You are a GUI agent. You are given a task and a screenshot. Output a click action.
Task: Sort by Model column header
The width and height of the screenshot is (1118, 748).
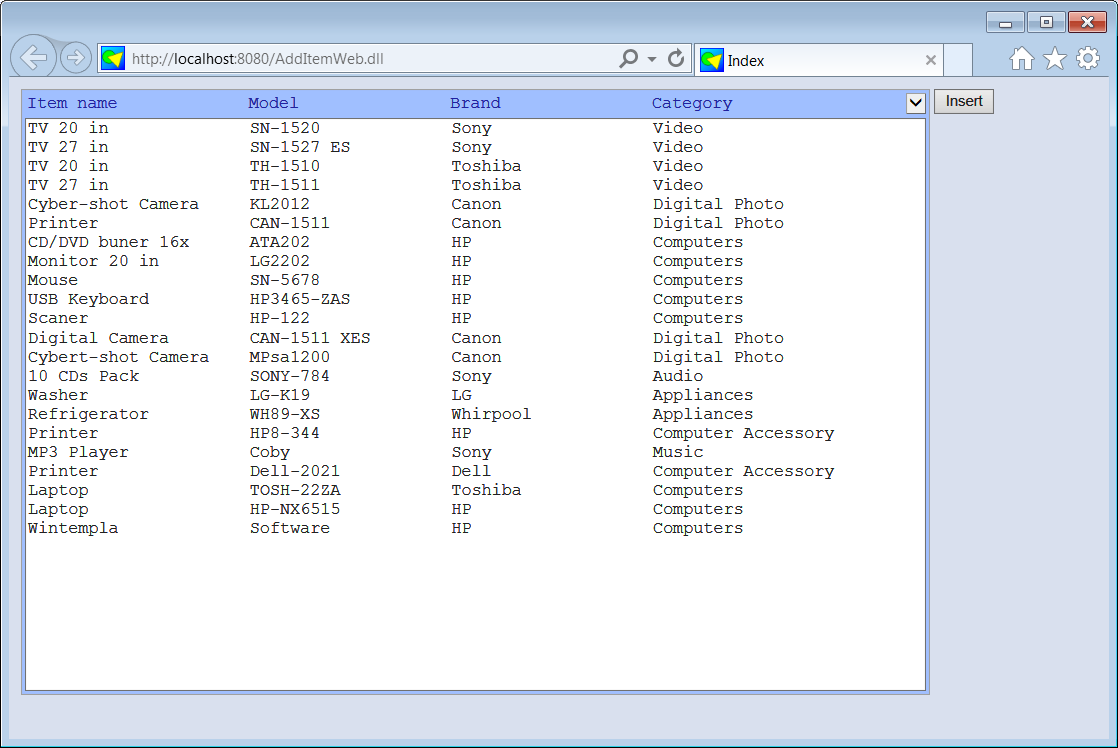[273, 103]
